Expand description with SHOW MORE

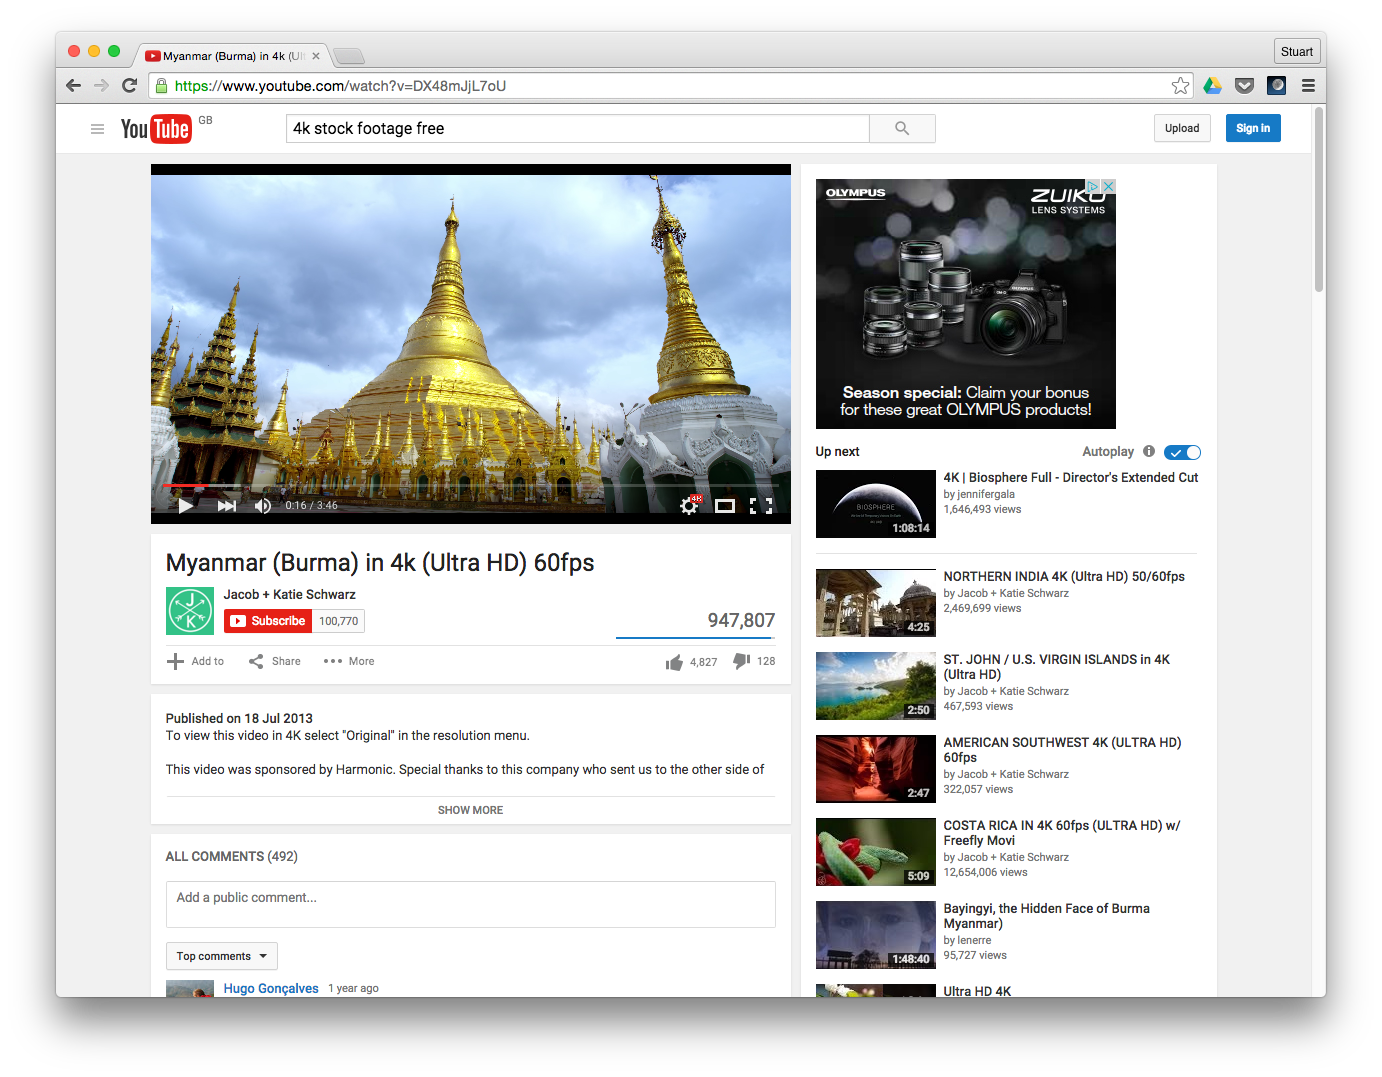(x=470, y=810)
